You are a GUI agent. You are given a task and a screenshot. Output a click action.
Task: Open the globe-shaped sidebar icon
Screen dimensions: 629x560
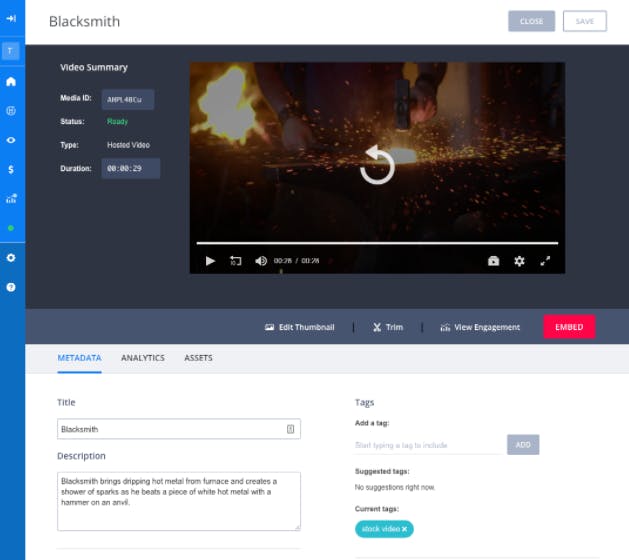[11, 111]
